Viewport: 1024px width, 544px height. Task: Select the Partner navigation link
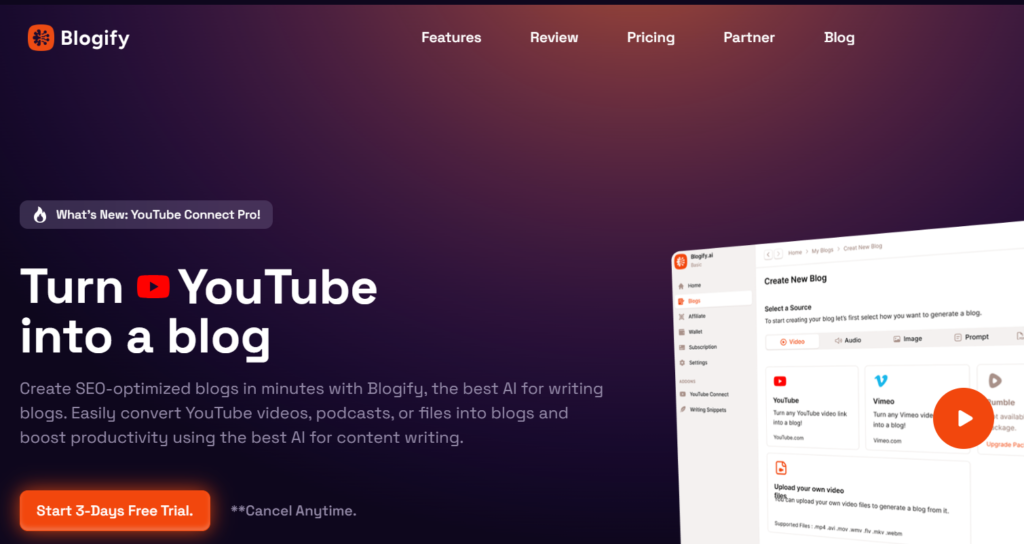[749, 38]
